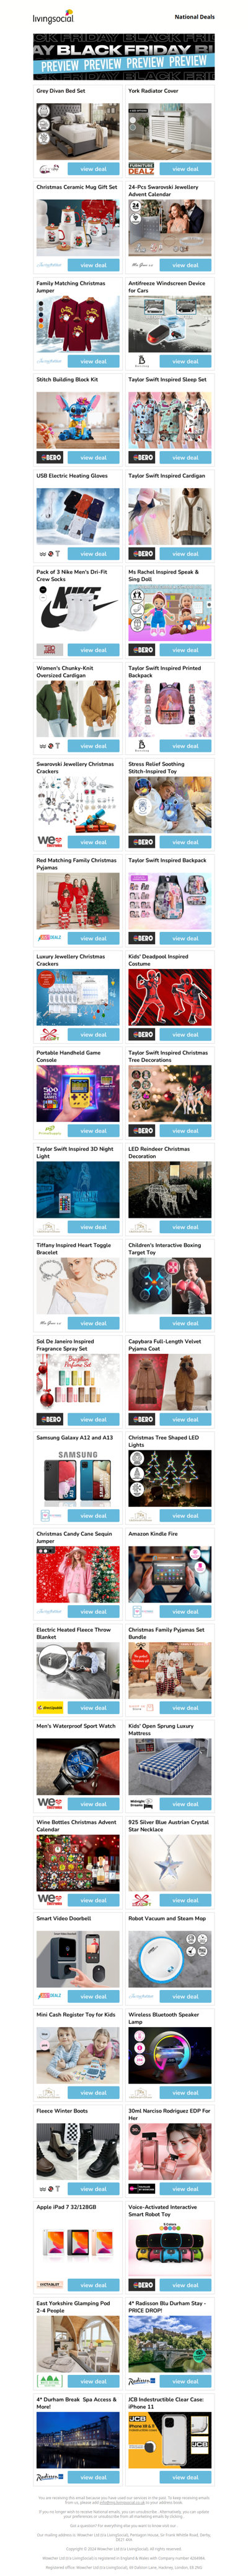View deal for Grey Divan Bed Set
This screenshot has width=248, height=2576.
click(93, 169)
